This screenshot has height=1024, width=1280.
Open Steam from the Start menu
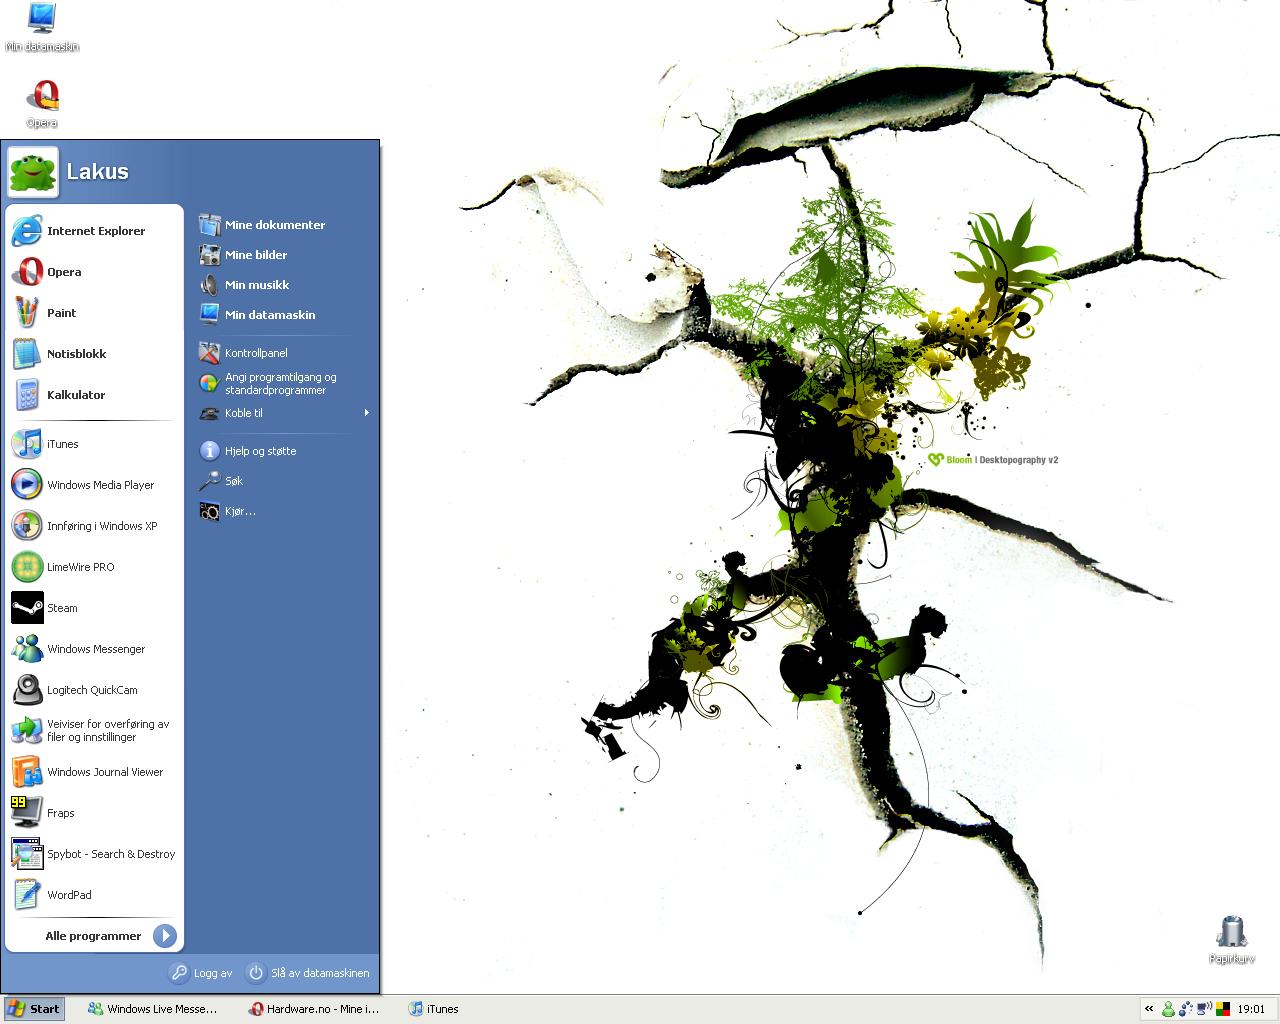[94, 608]
